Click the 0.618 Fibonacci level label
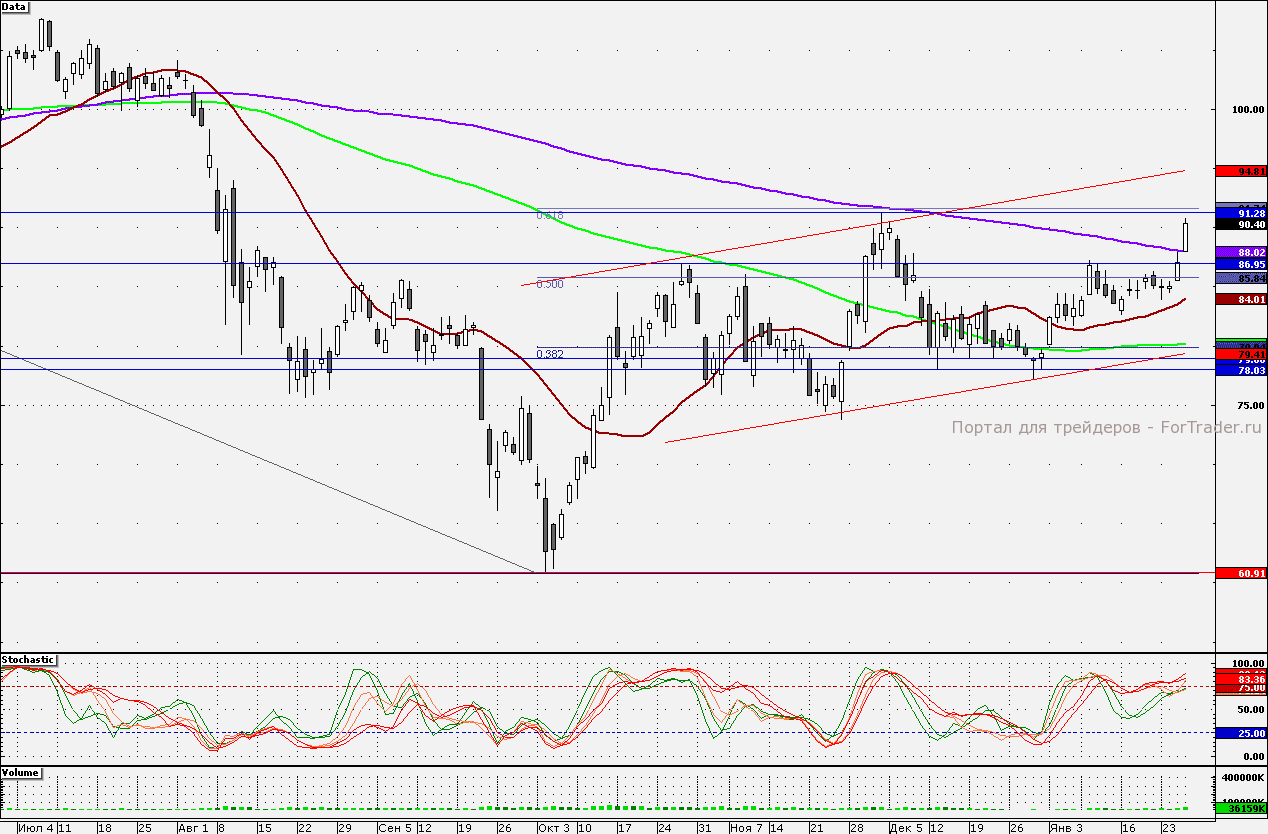This screenshot has height=834, width=1268. tap(550, 215)
